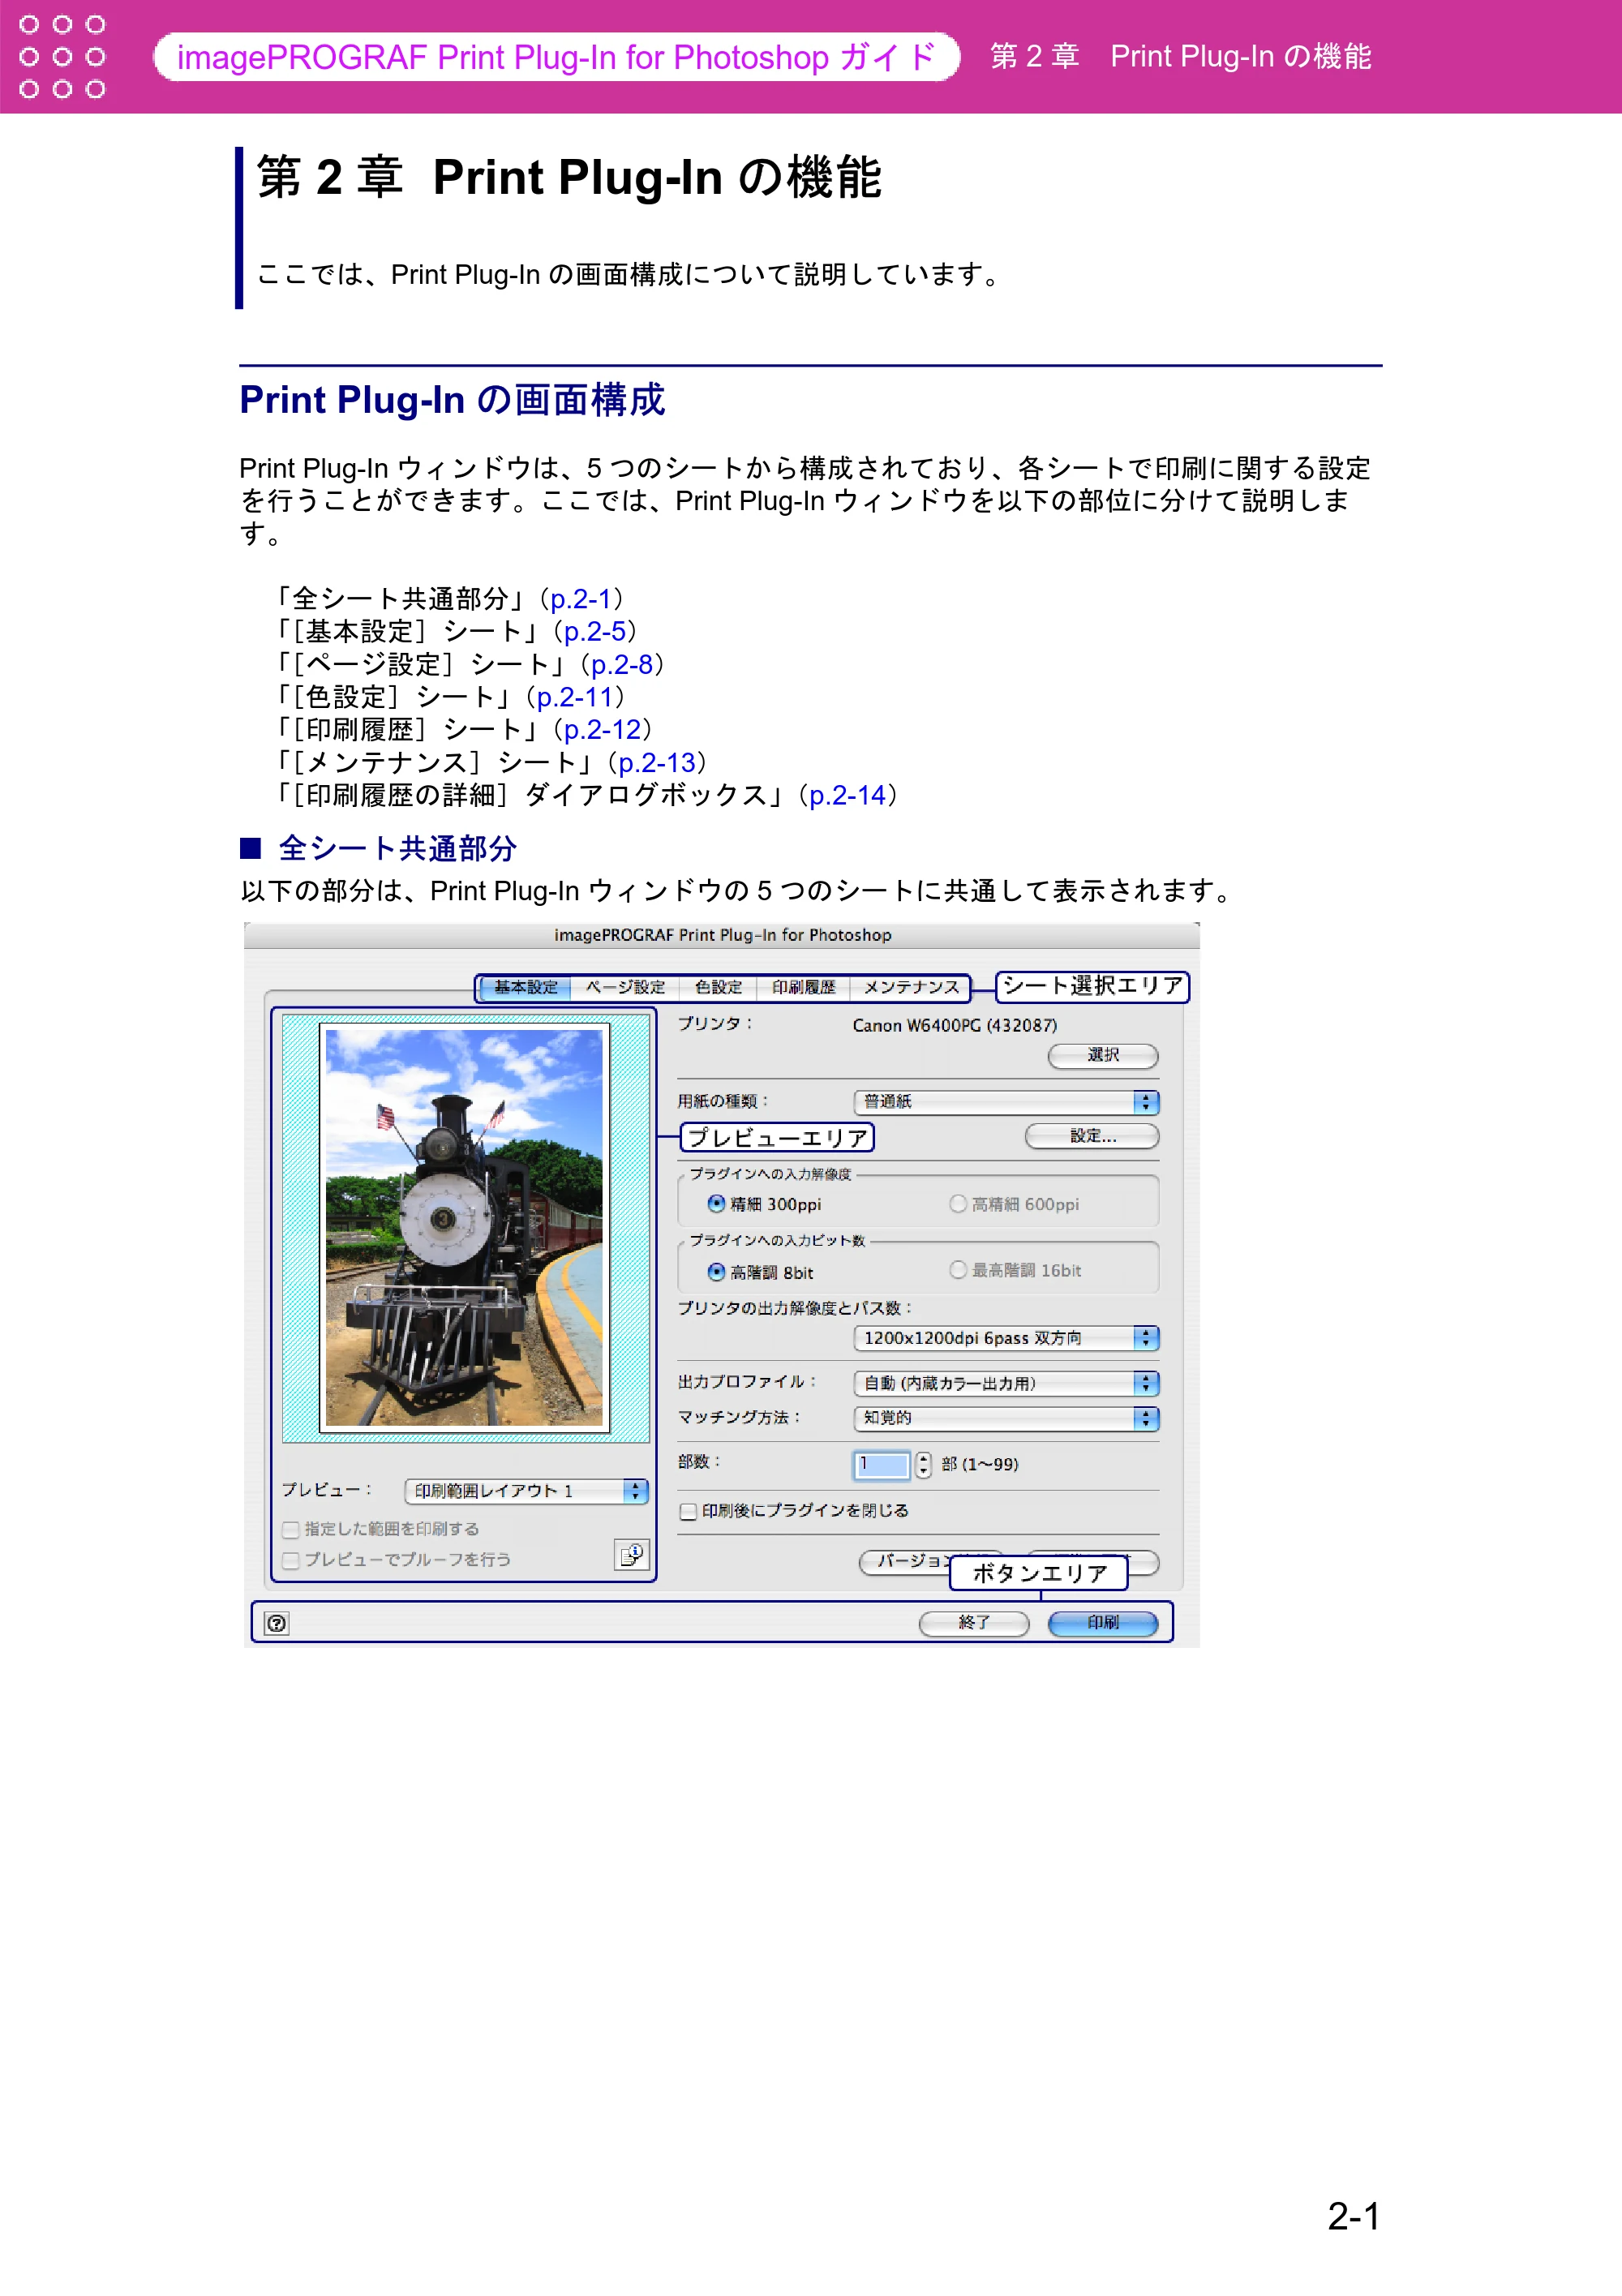Click the 部数 copies input field
Viewport: 1622px width, 2296px height.
[881, 1465]
